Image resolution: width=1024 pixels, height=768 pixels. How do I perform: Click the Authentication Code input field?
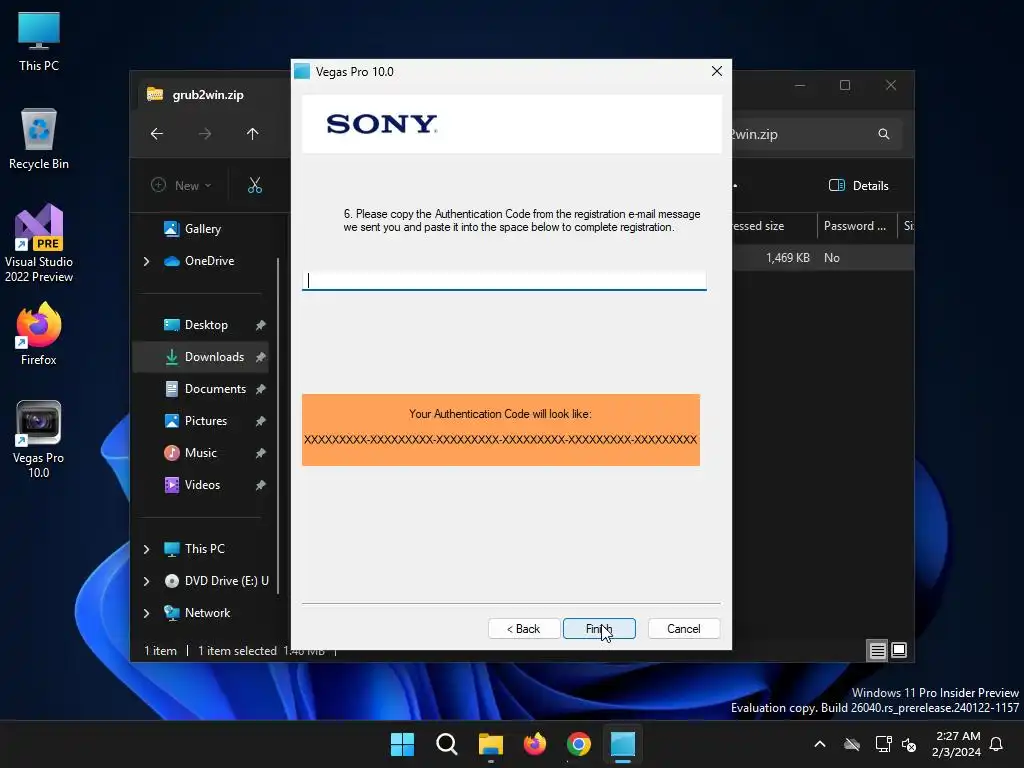[504, 280]
